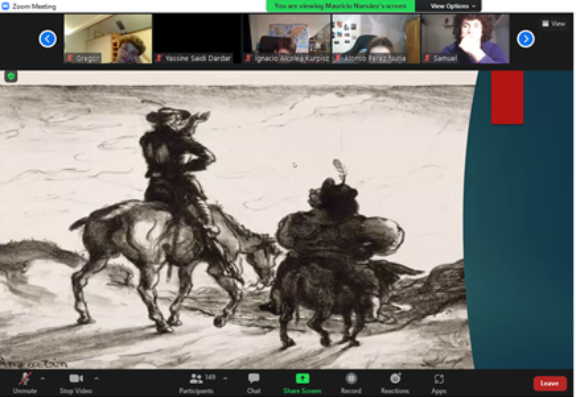Open the Participants list
576x397 pixels.
[197, 383]
